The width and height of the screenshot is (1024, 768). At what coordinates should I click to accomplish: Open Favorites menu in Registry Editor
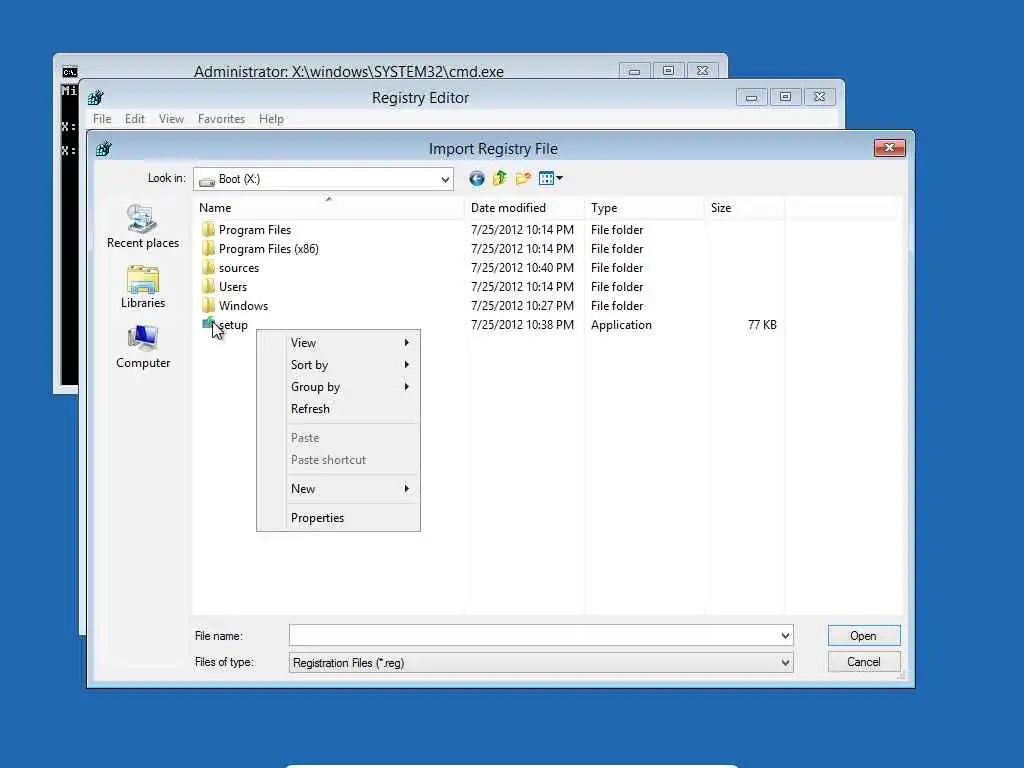tap(221, 119)
